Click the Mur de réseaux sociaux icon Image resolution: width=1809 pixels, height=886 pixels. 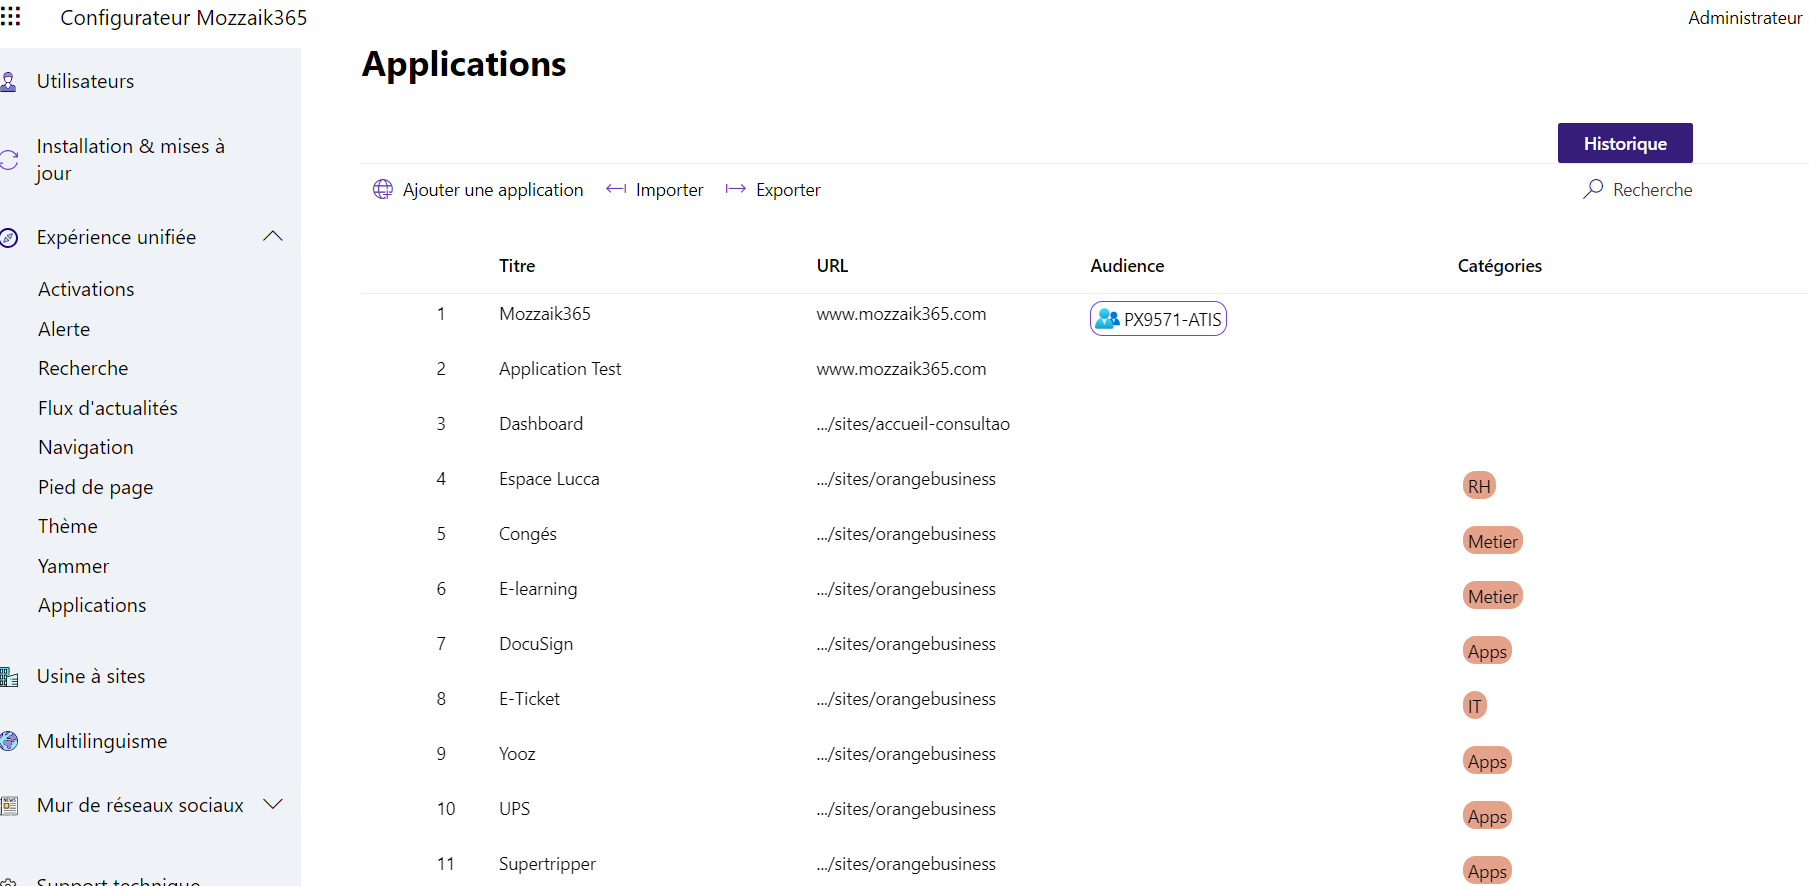click(x=9, y=805)
